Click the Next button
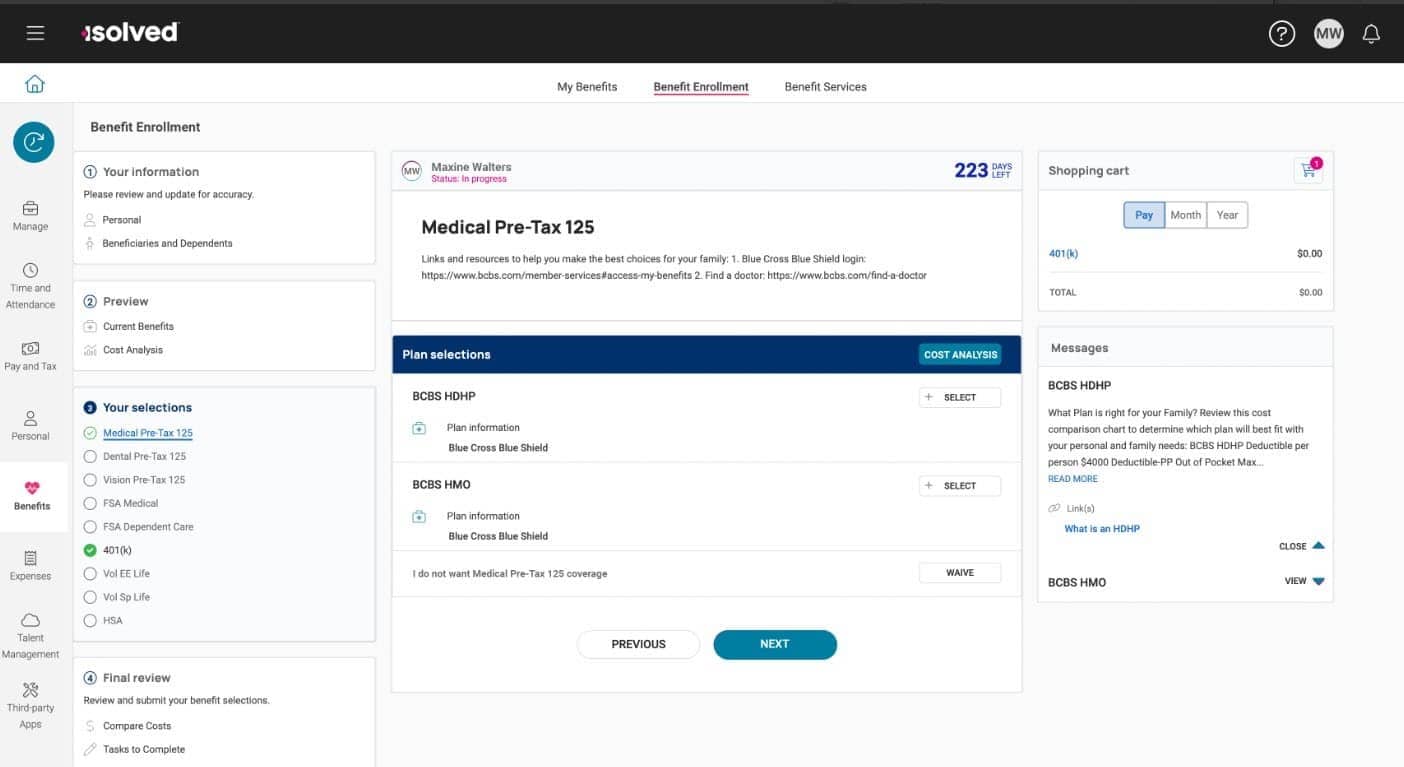 [x=775, y=644]
